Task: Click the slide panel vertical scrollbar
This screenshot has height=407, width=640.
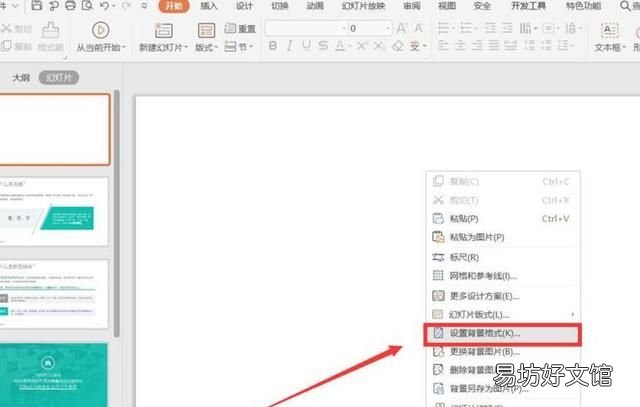Action: (117, 213)
